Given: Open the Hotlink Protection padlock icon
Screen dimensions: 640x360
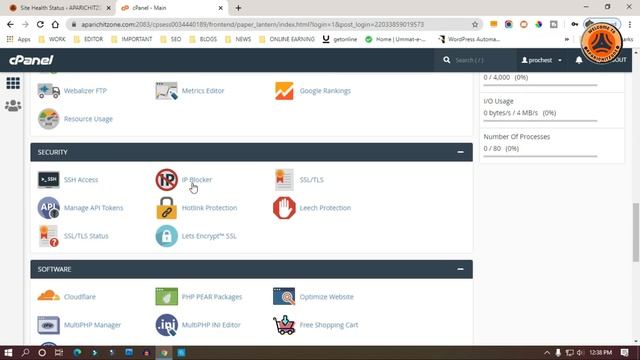Looking at the screenshot, I should [x=167, y=208].
